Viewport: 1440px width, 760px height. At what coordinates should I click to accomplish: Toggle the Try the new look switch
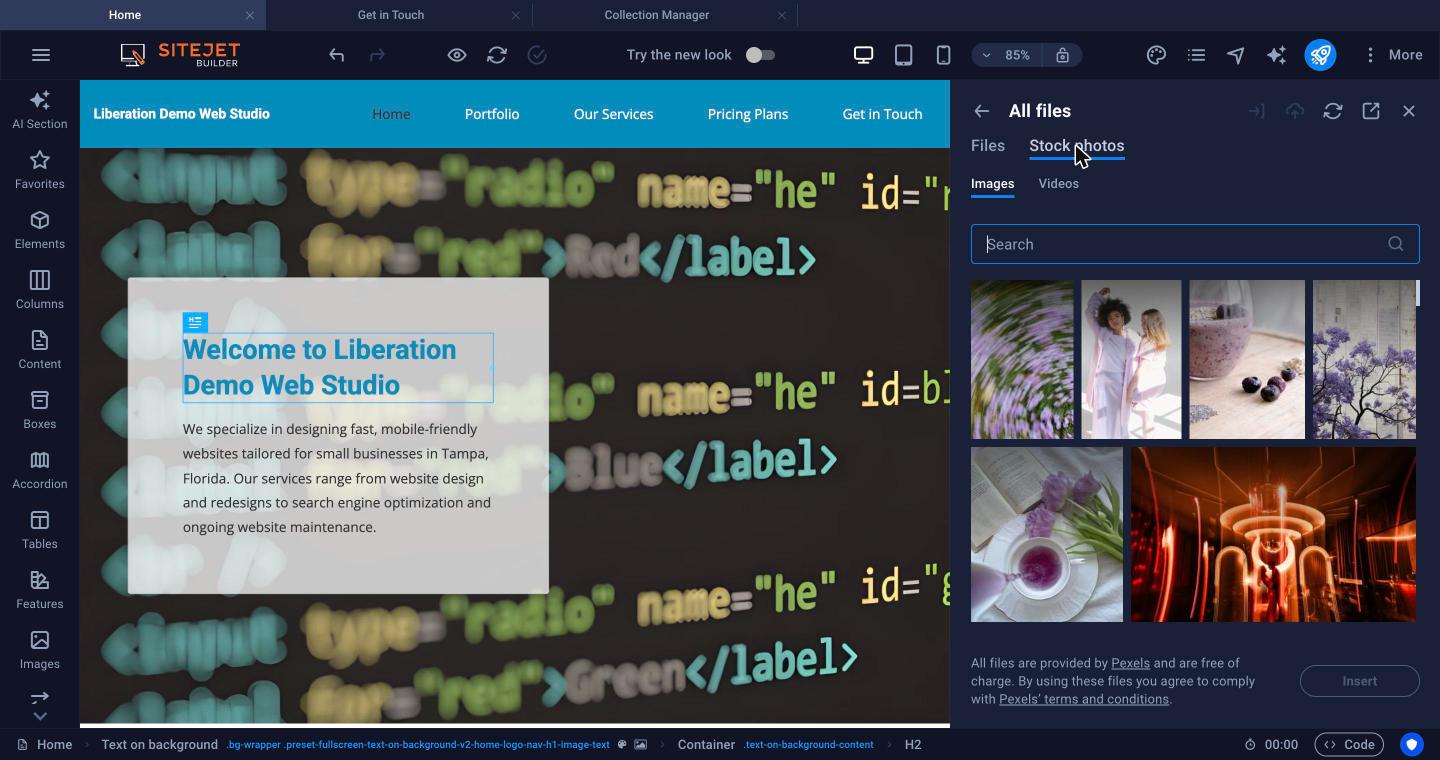coord(760,55)
